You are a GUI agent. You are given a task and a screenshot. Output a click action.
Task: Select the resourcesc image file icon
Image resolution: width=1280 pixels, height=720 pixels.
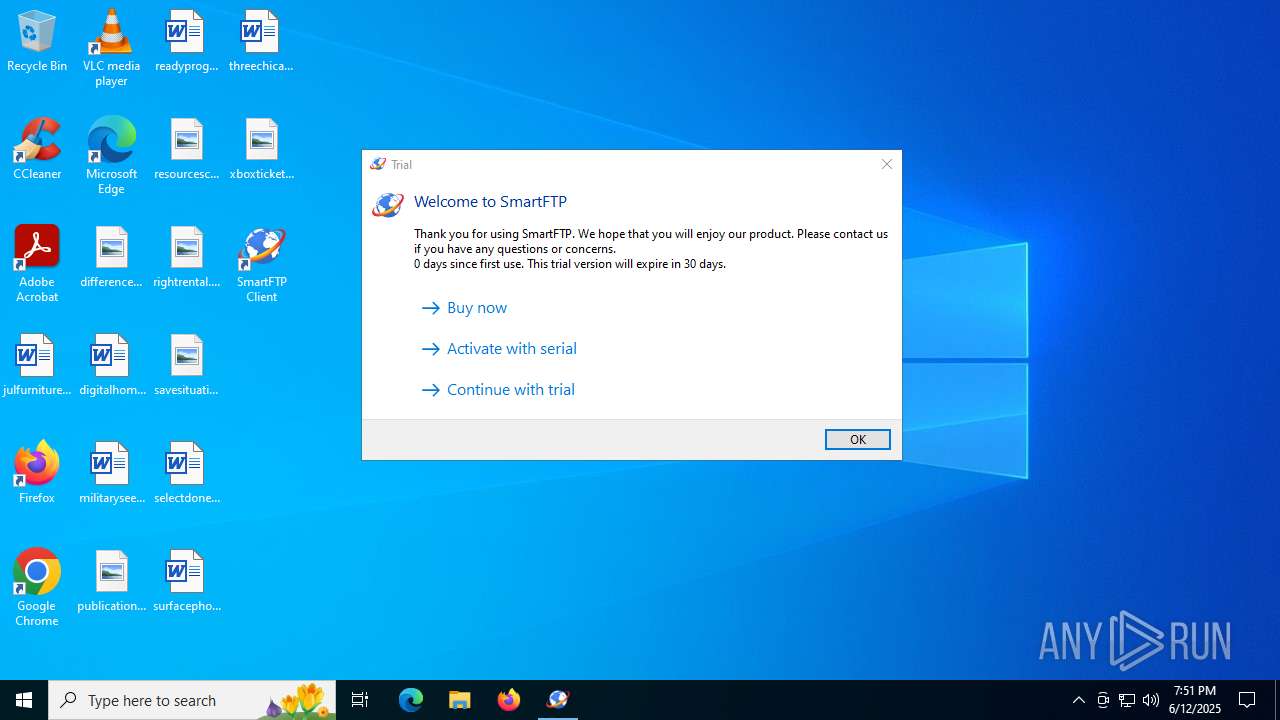coord(186,150)
